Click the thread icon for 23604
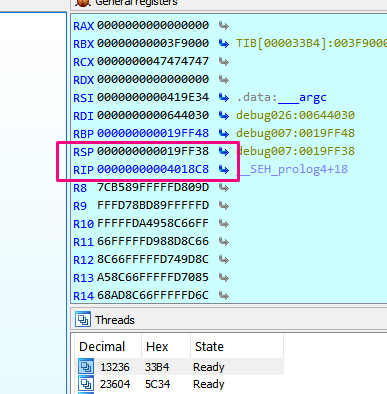387x394 pixels. (x=86, y=384)
